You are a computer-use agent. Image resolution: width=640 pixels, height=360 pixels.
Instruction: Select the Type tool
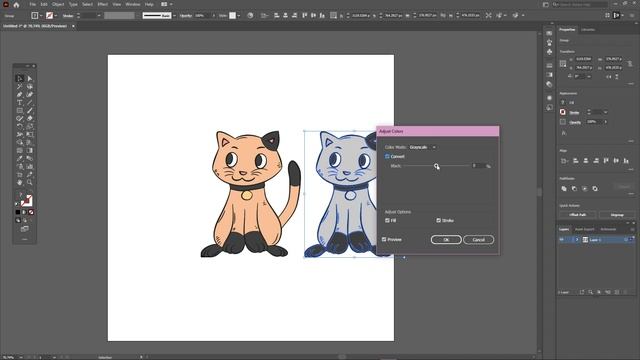pyautogui.click(x=20, y=102)
